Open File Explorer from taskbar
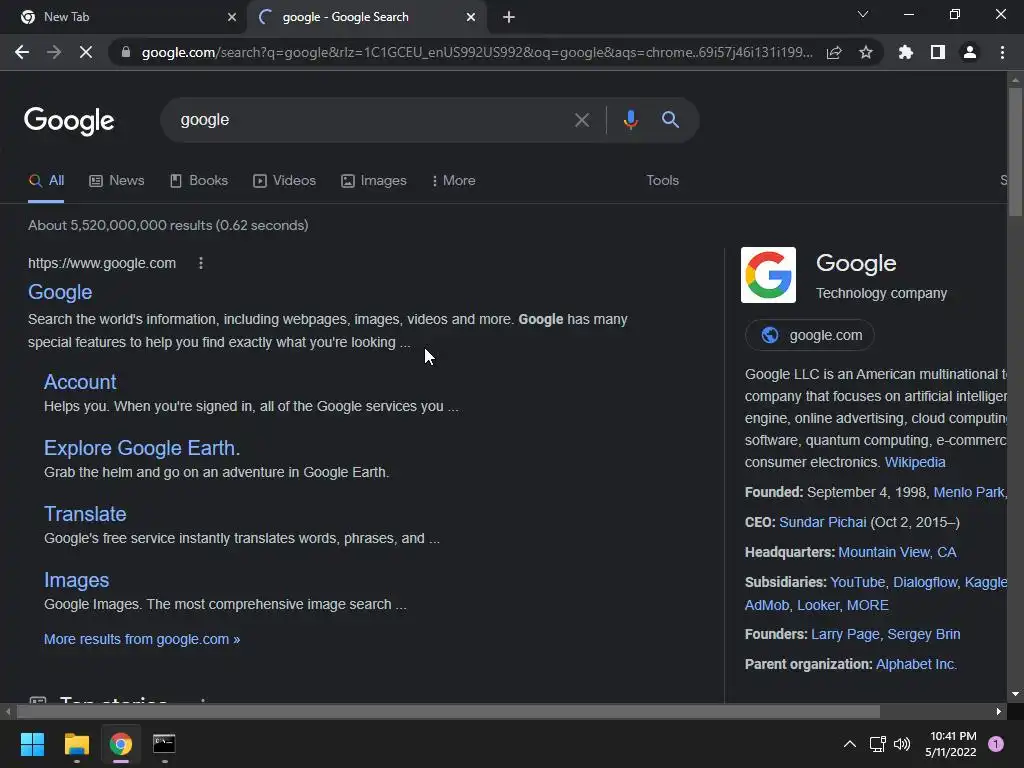 [76, 744]
